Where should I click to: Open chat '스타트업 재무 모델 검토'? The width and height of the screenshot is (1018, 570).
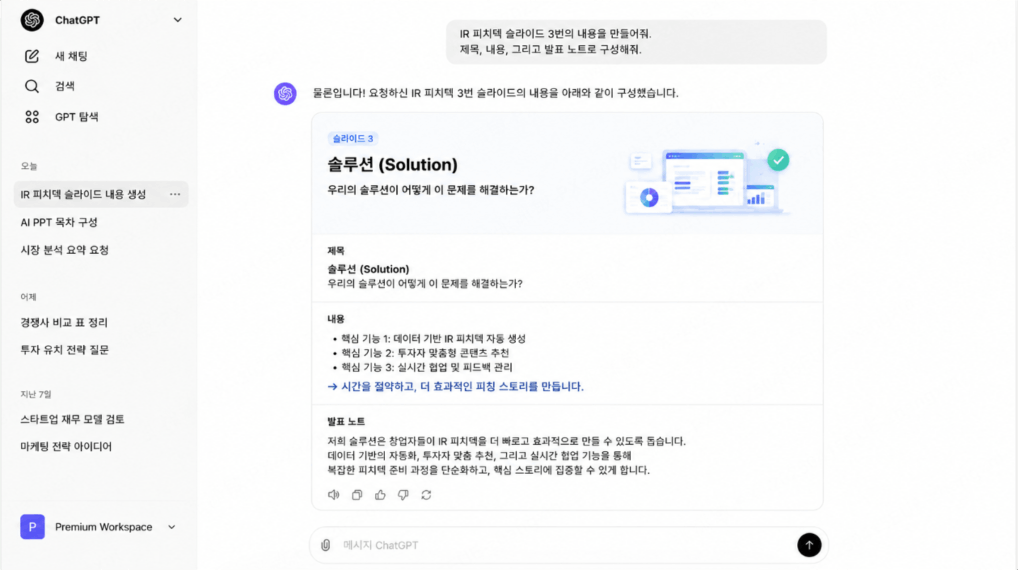click(72, 419)
